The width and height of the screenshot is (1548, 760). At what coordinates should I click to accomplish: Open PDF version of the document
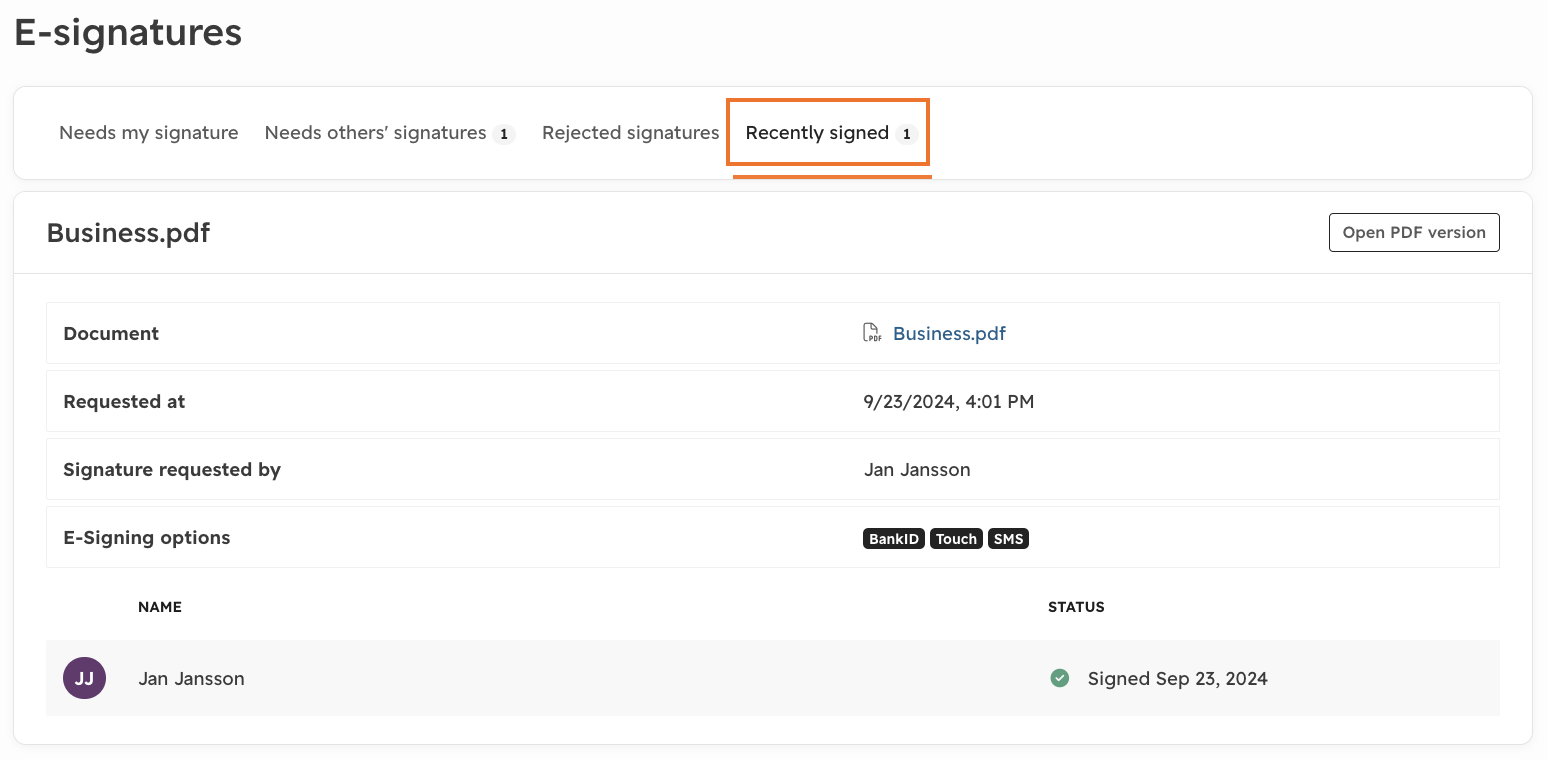[1414, 232]
